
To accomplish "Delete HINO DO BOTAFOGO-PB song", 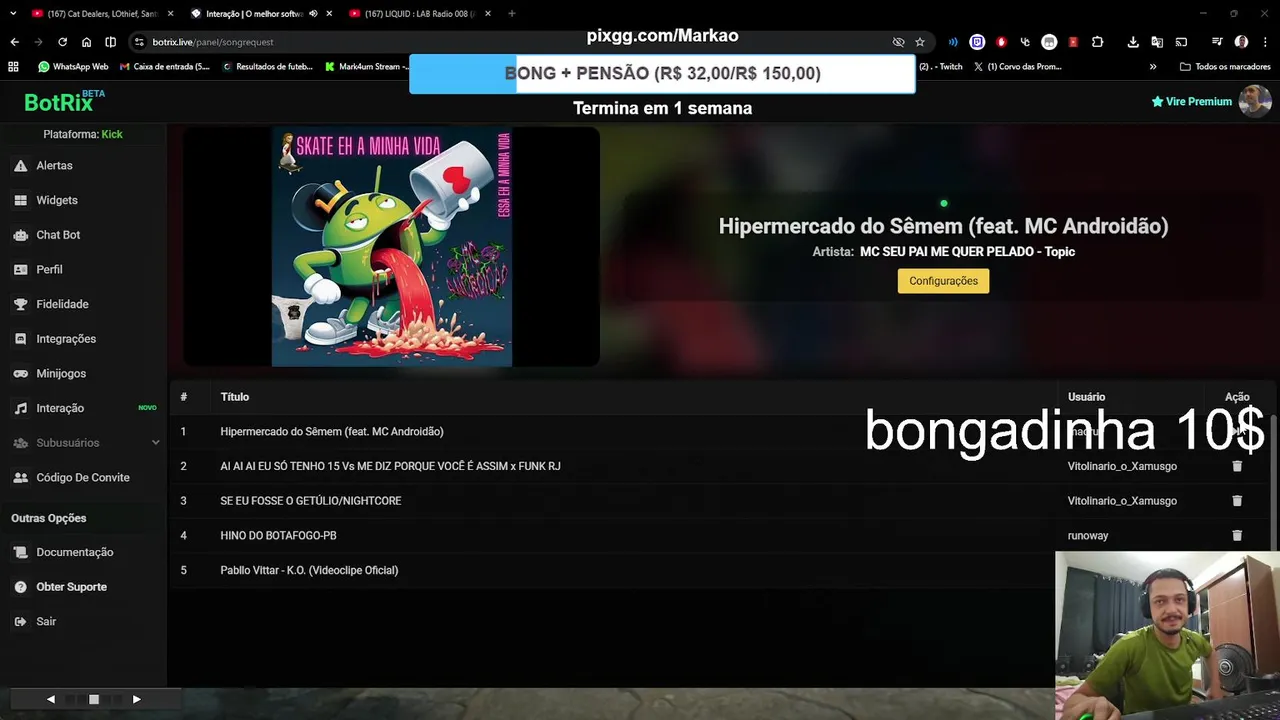I will click(1237, 535).
